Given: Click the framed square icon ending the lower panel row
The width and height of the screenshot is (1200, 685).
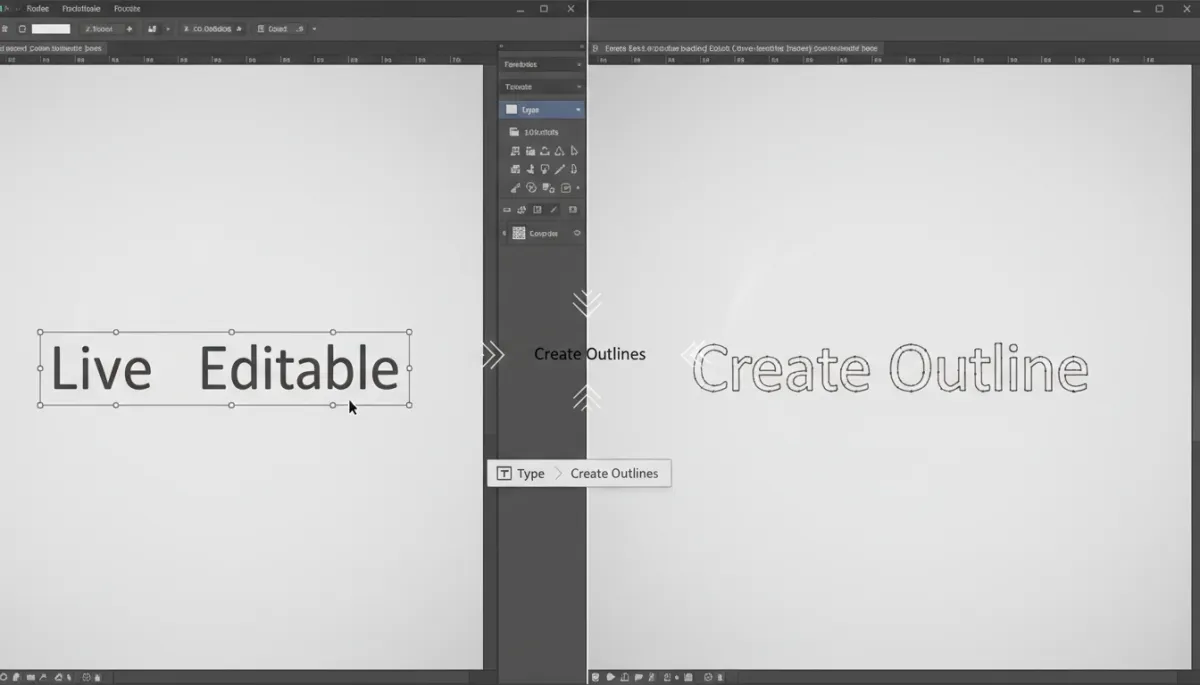Looking at the screenshot, I should click(573, 210).
